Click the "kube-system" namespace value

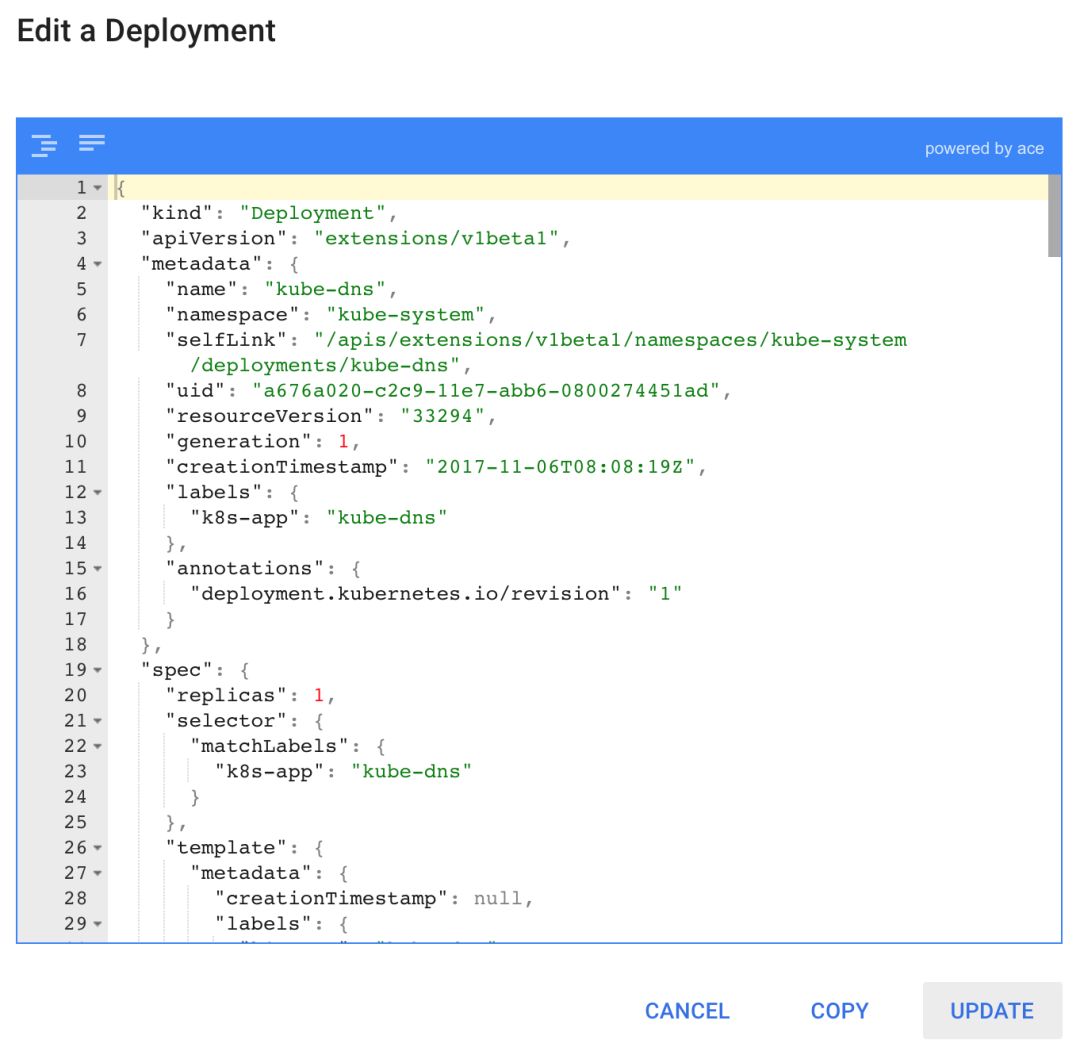click(406, 315)
